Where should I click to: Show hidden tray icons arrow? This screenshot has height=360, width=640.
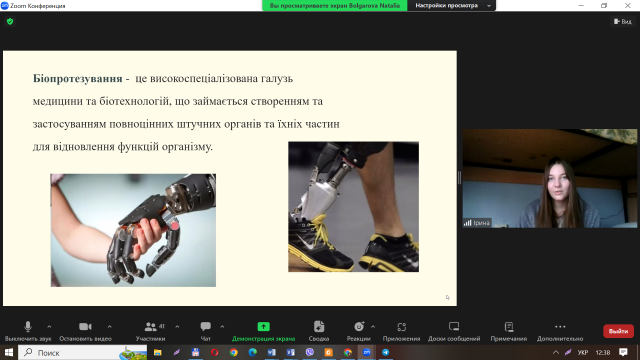[556, 352]
